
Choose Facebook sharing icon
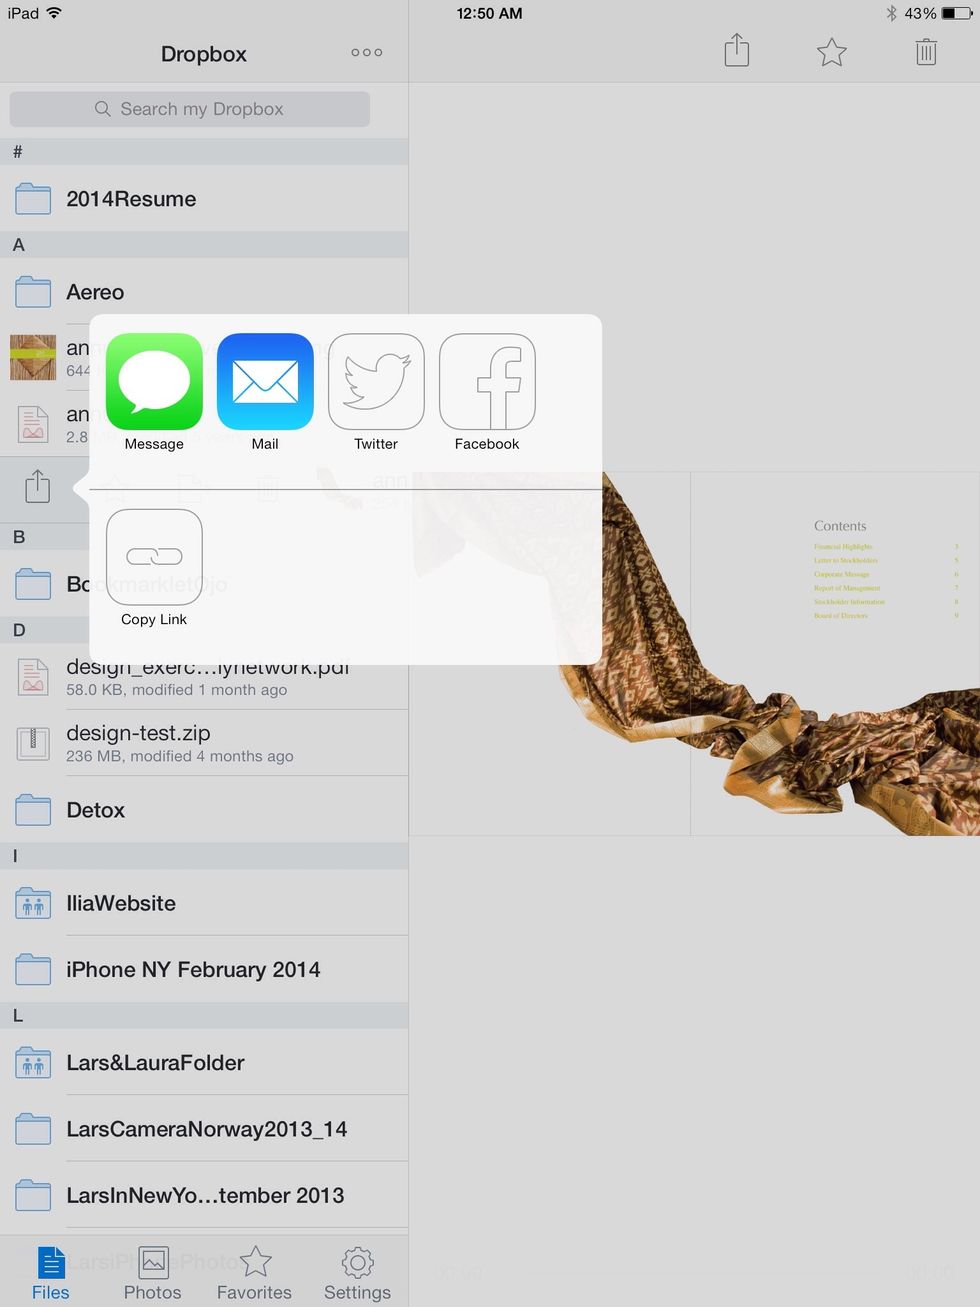(487, 382)
